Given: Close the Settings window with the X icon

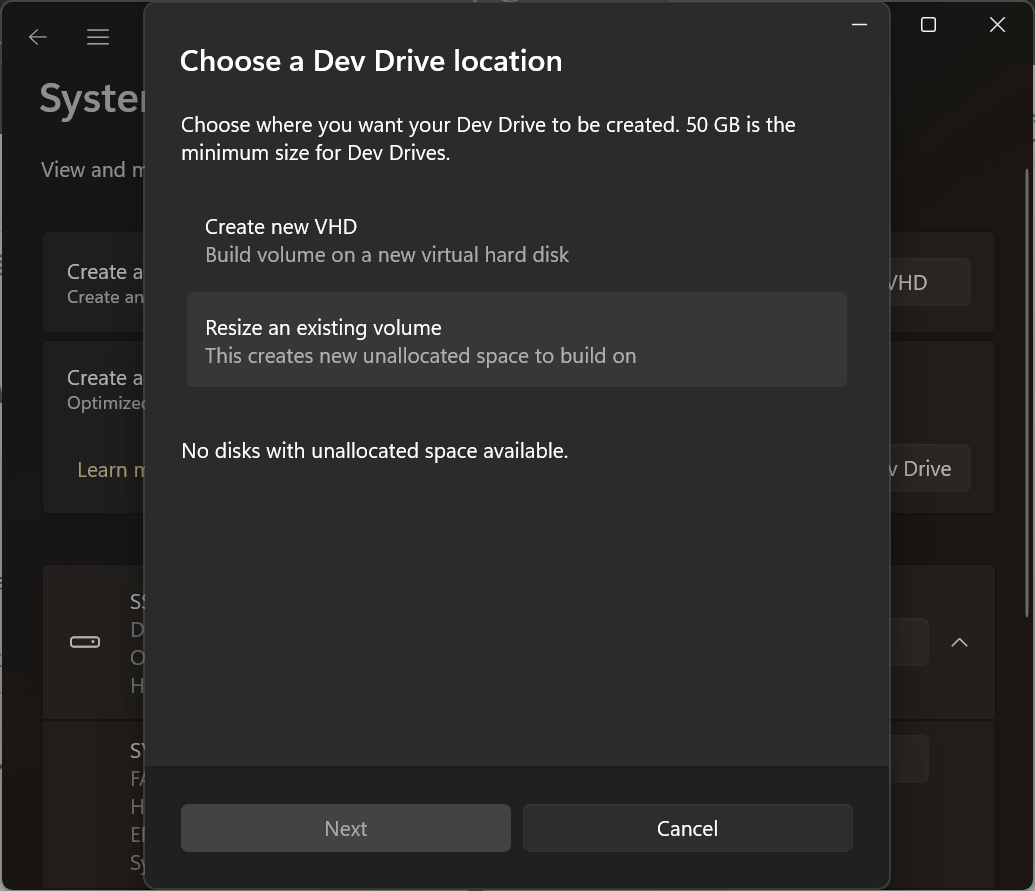Looking at the screenshot, I should tap(996, 24).
